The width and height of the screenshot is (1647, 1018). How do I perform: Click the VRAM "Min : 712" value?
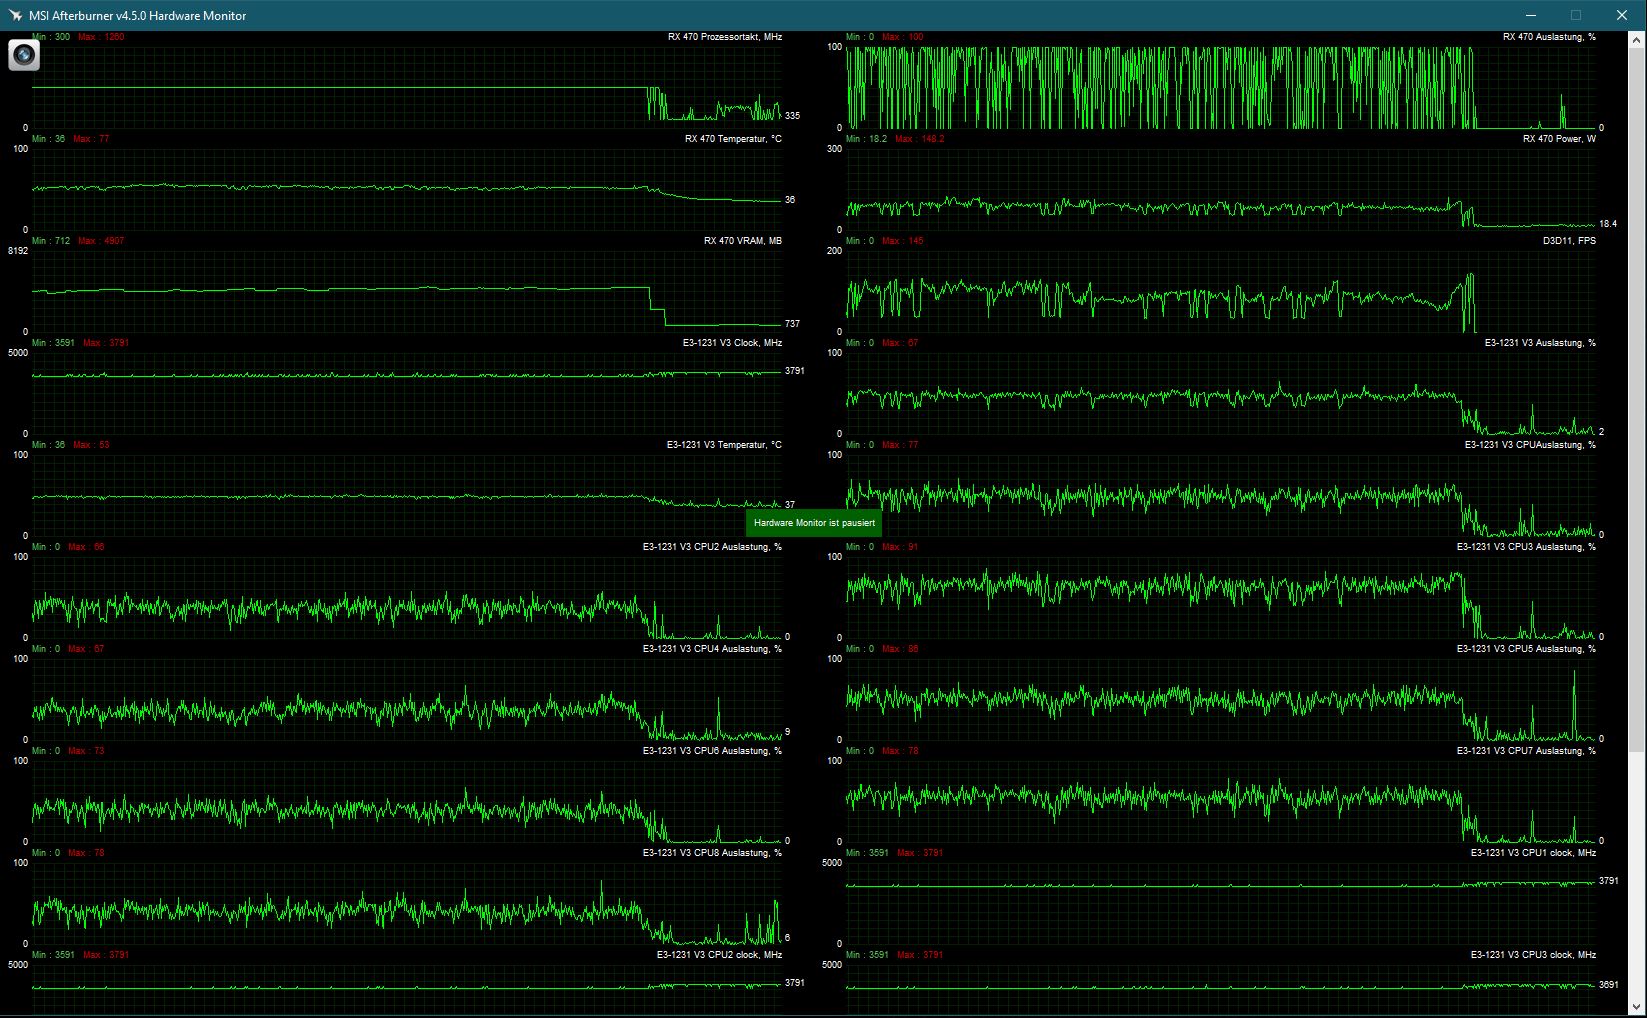[51, 241]
